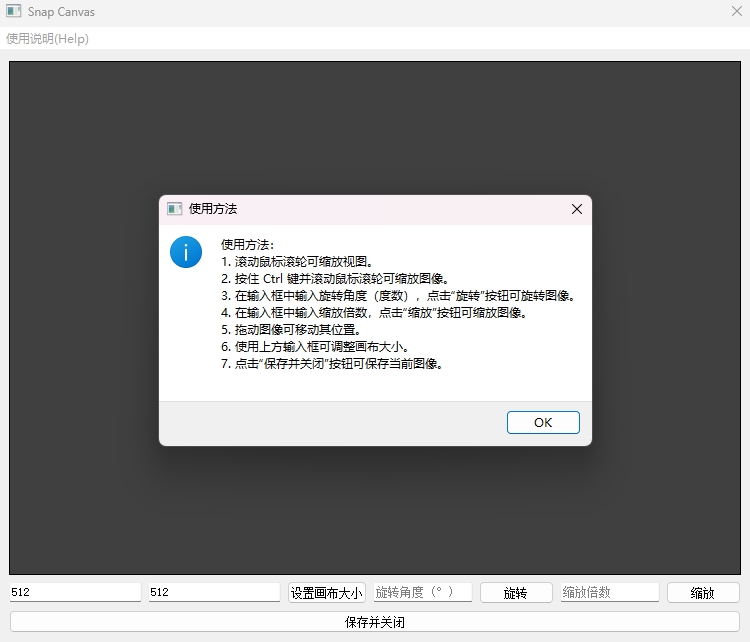Click instruction line 3 about 旋转角度
The height and width of the screenshot is (642, 750).
coord(398,296)
